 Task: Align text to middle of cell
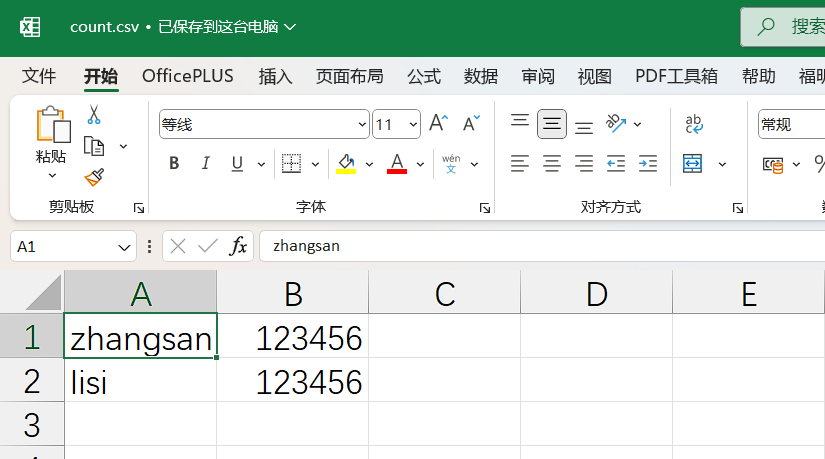pyautogui.click(x=552, y=124)
